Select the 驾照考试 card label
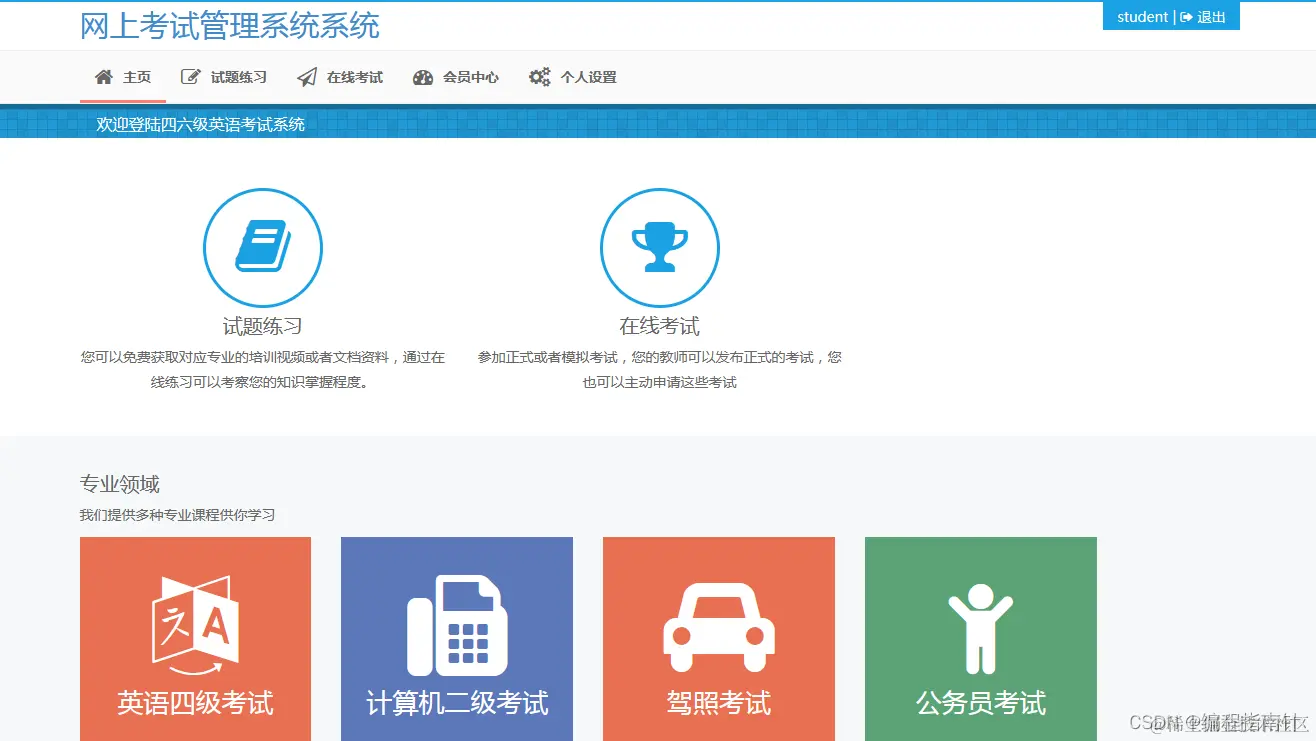The height and width of the screenshot is (741, 1316). 719,703
